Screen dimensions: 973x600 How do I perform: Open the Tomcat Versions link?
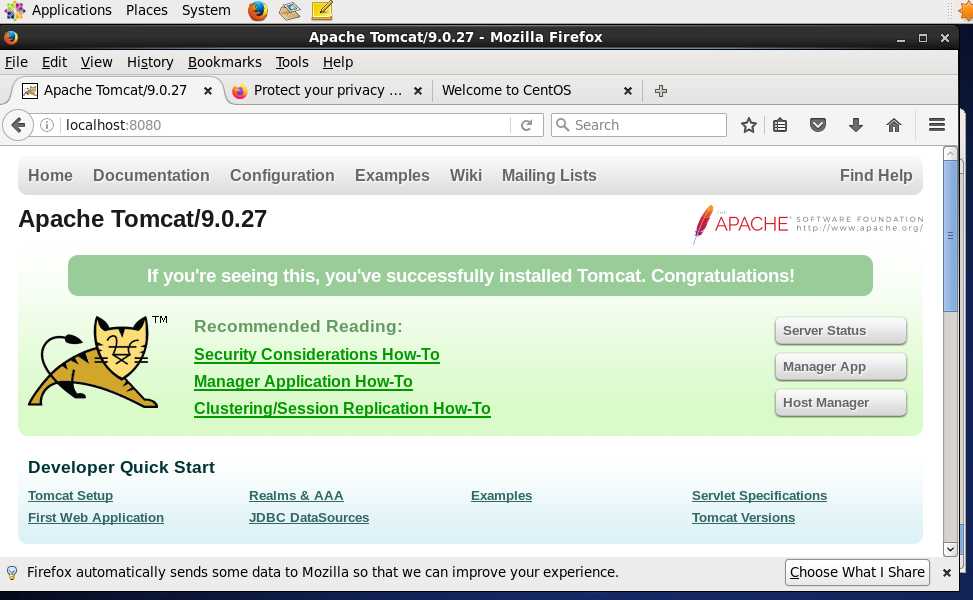point(743,517)
